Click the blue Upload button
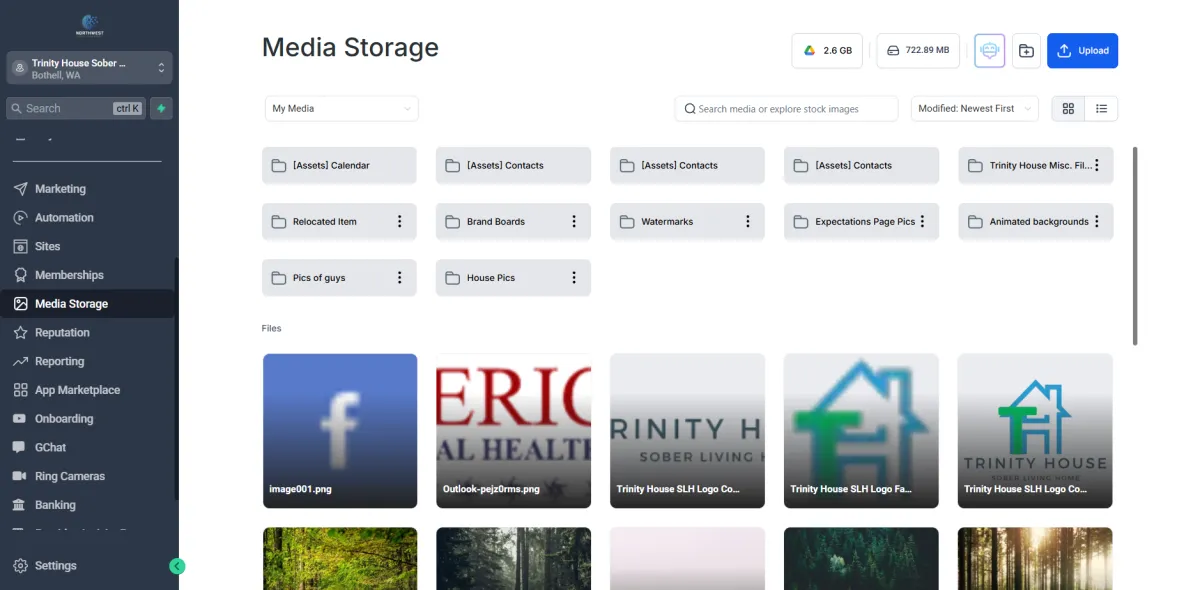This screenshot has width=1200, height=590. pos(1082,51)
